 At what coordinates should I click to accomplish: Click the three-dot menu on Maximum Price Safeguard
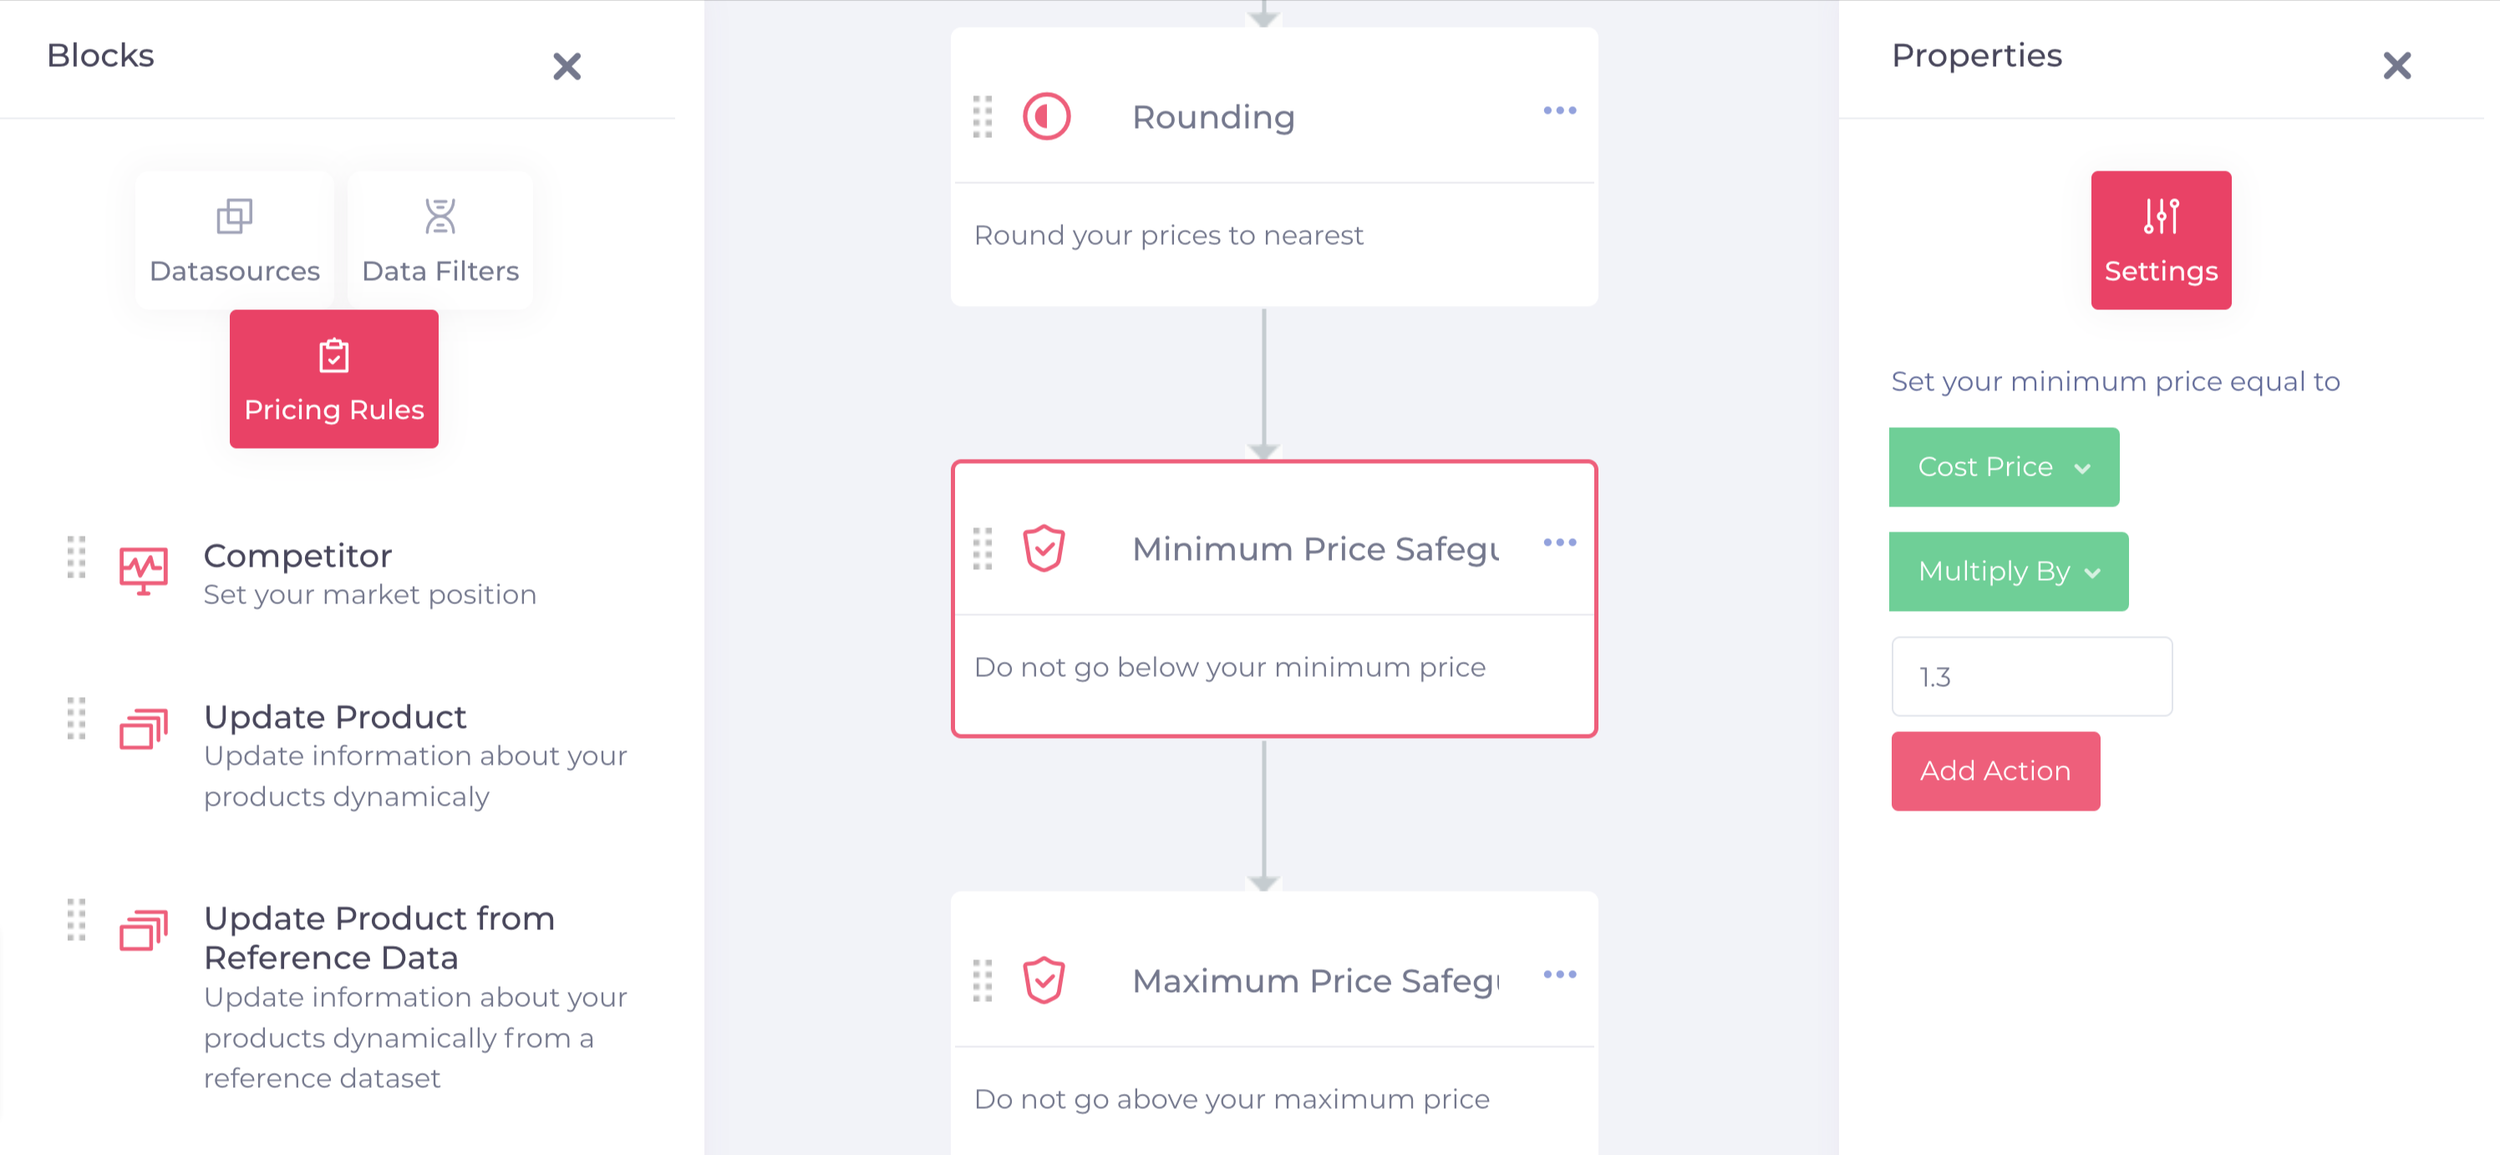[1562, 976]
